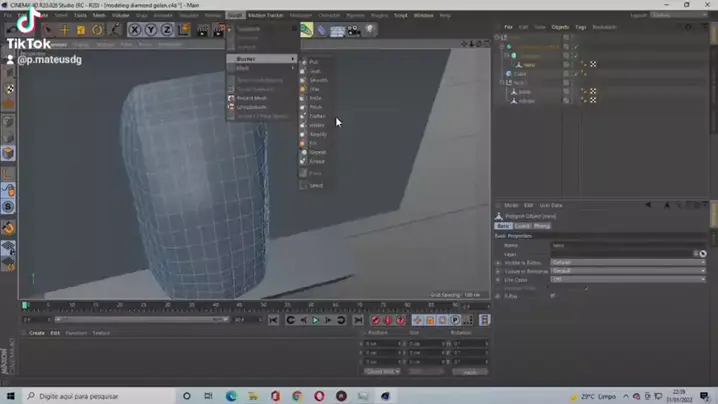718x404 pixels.
Task: Toggle the X axis lock icon
Action: pyautogui.click(x=134, y=30)
